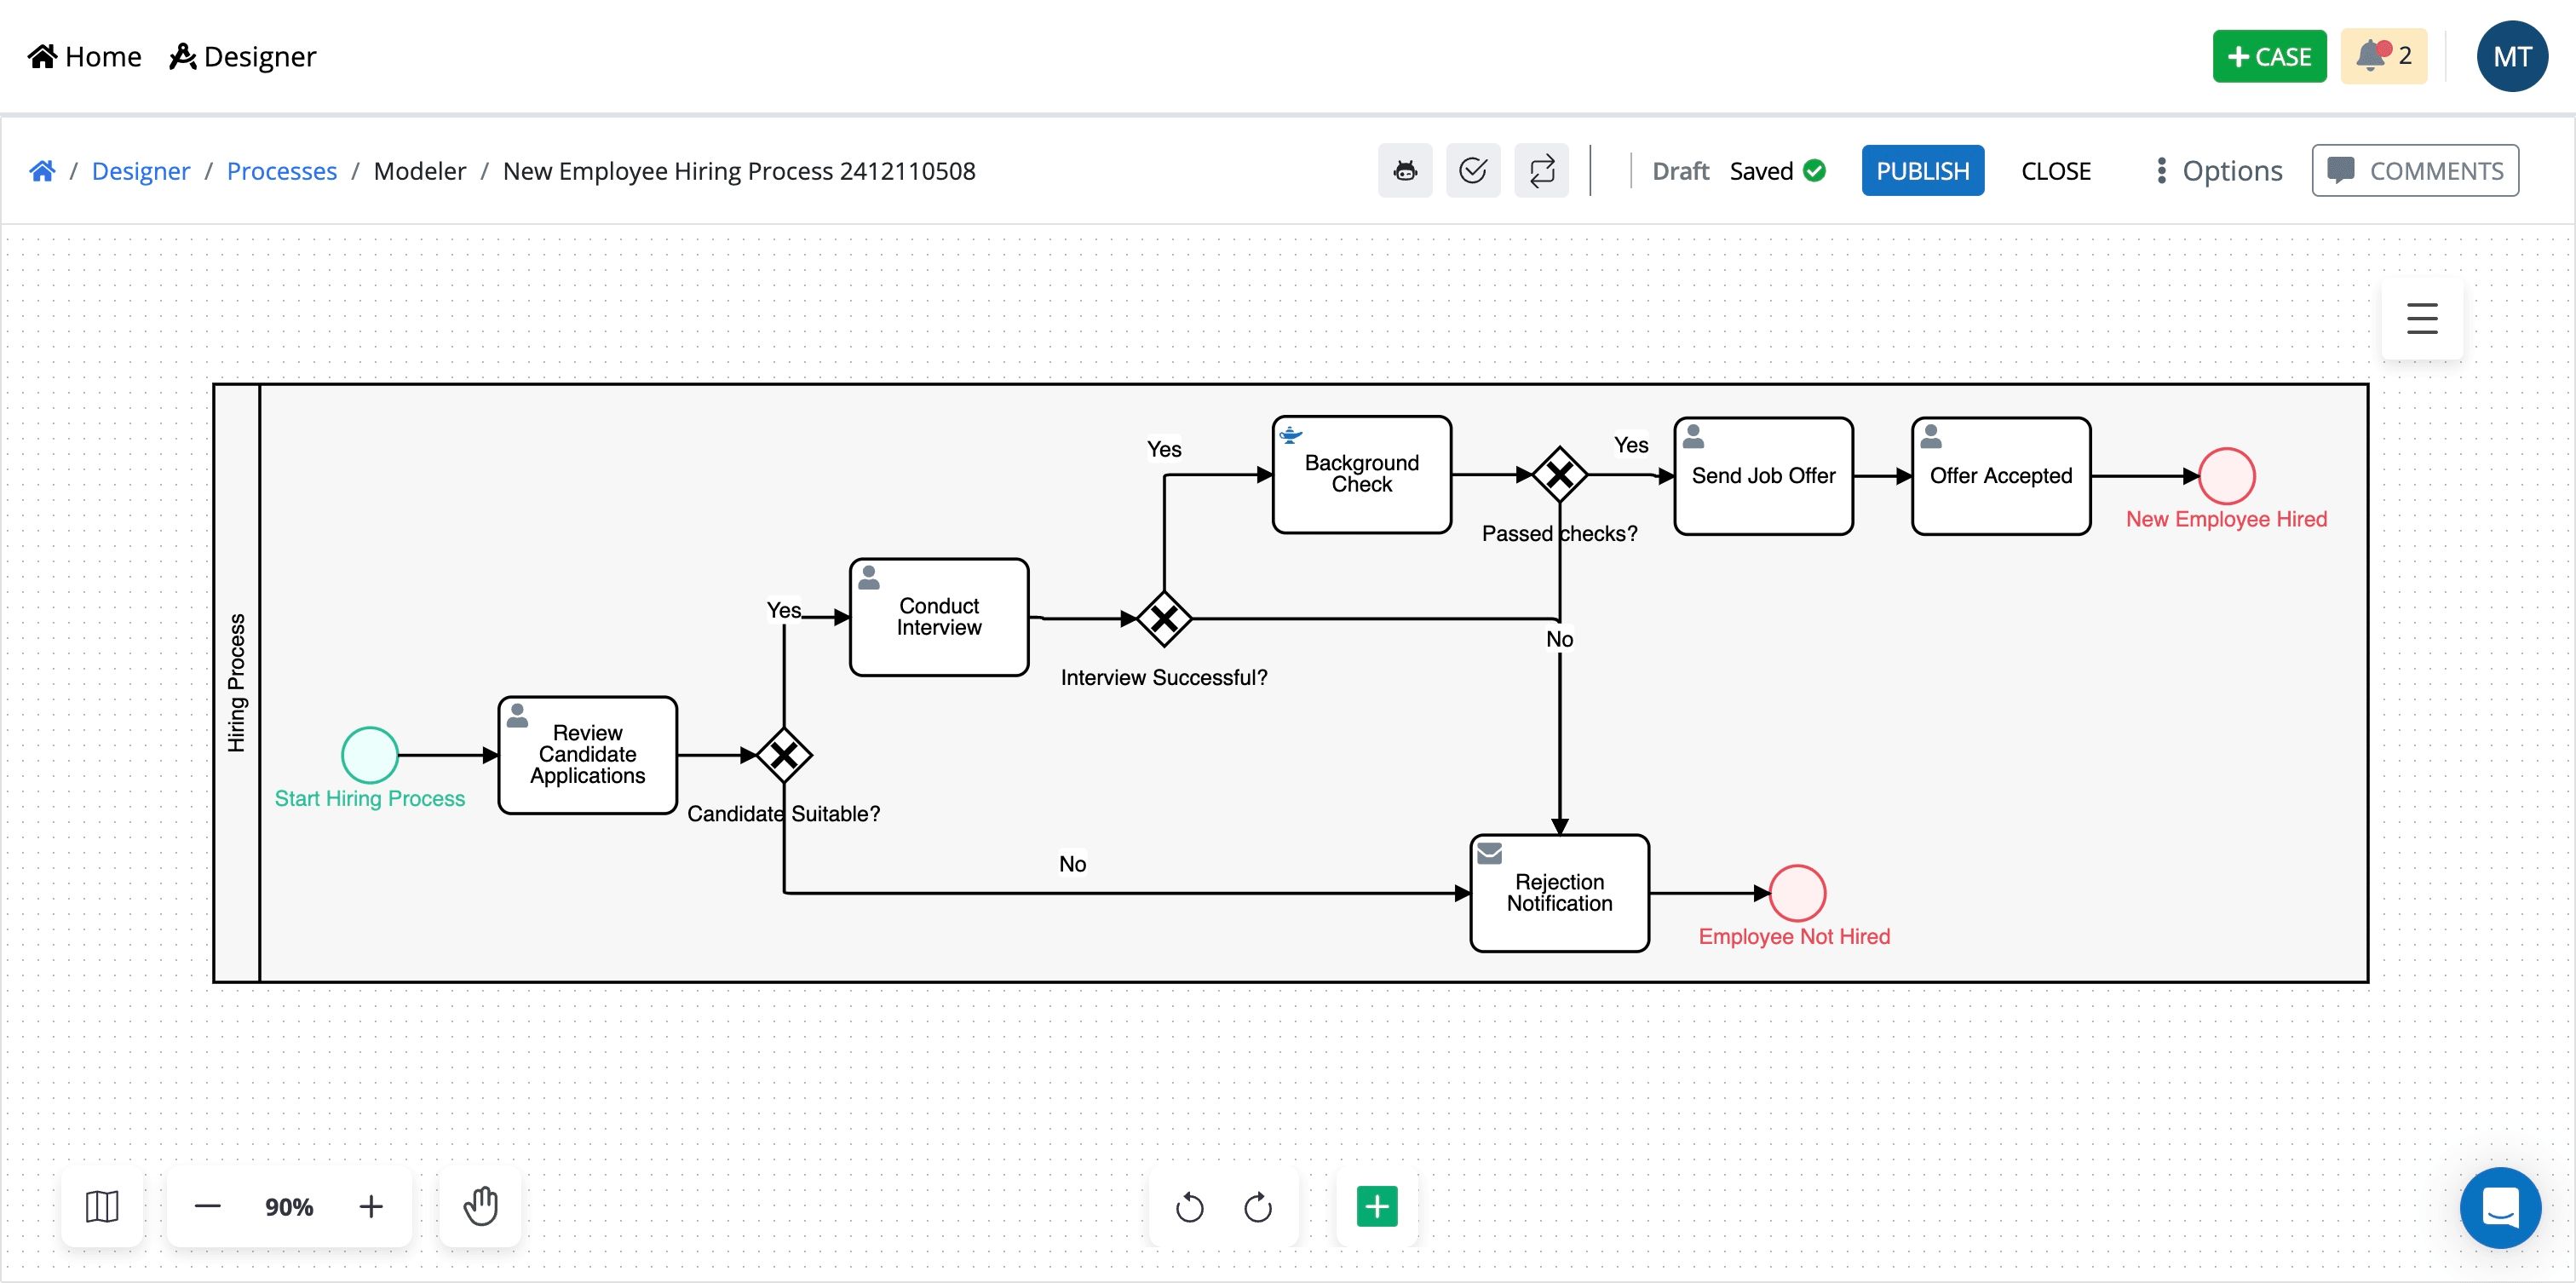Click the vertical dots beside Options
This screenshot has height=1283, width=2576.
coord(2161,171)
